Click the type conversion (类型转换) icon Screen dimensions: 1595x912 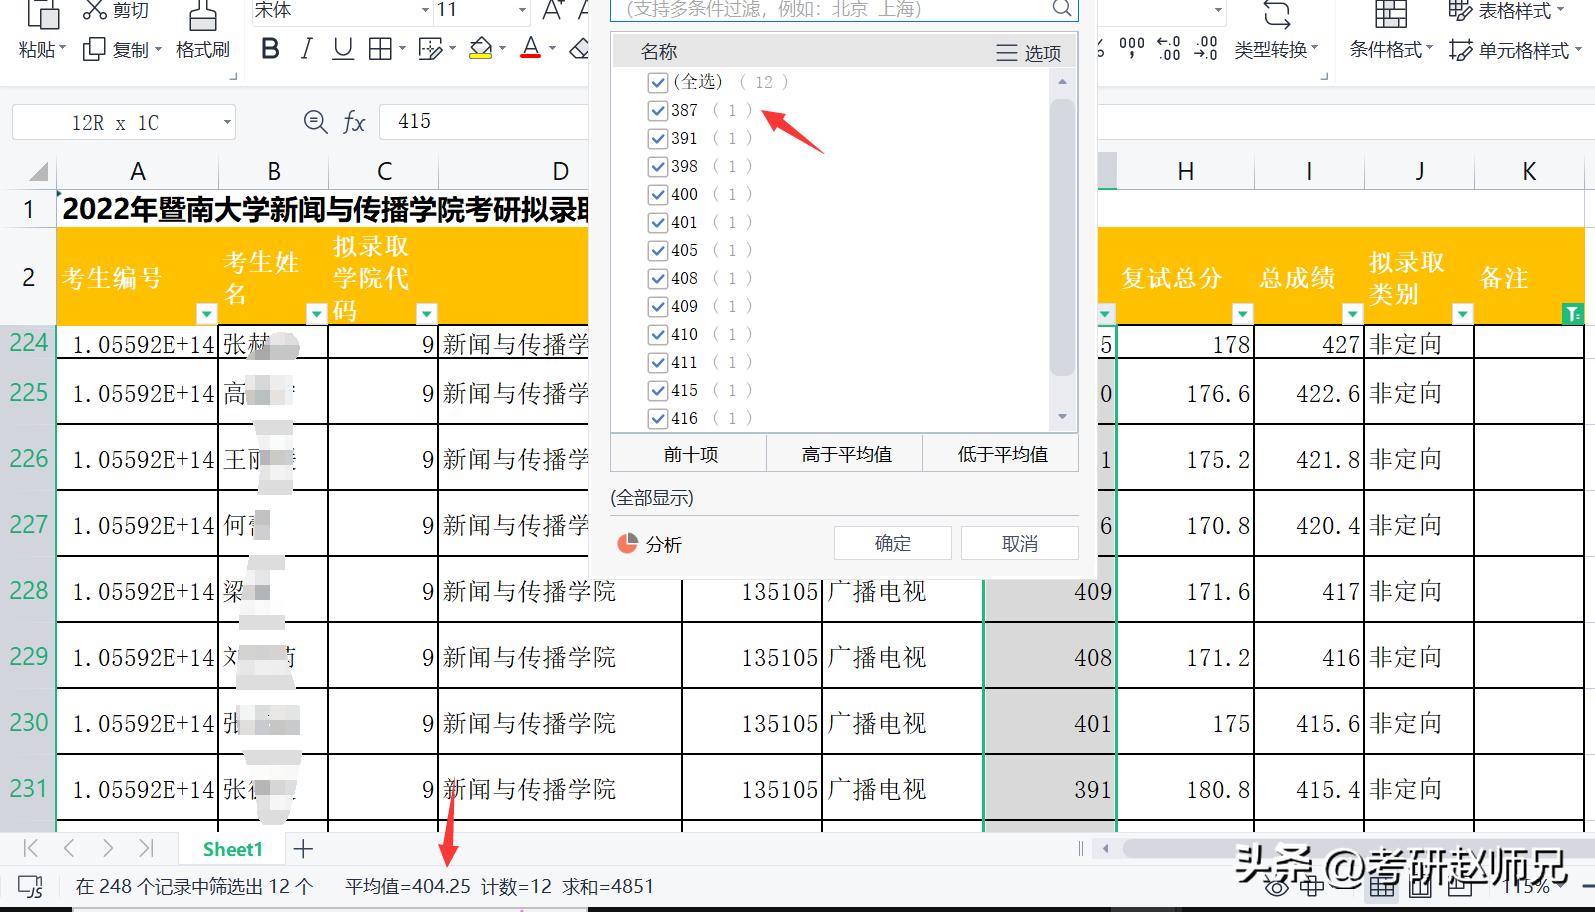(1277, 15)
